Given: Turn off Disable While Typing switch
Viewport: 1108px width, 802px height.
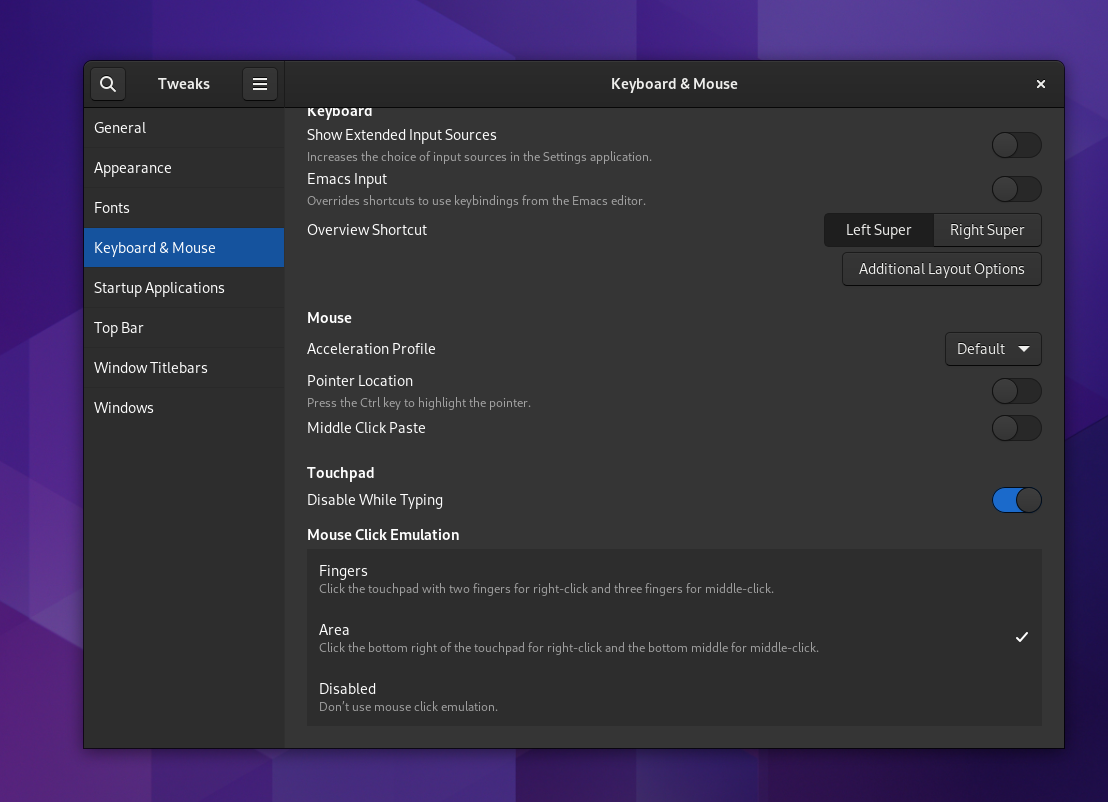Looking at the screenshot, I should (1016, 500).
